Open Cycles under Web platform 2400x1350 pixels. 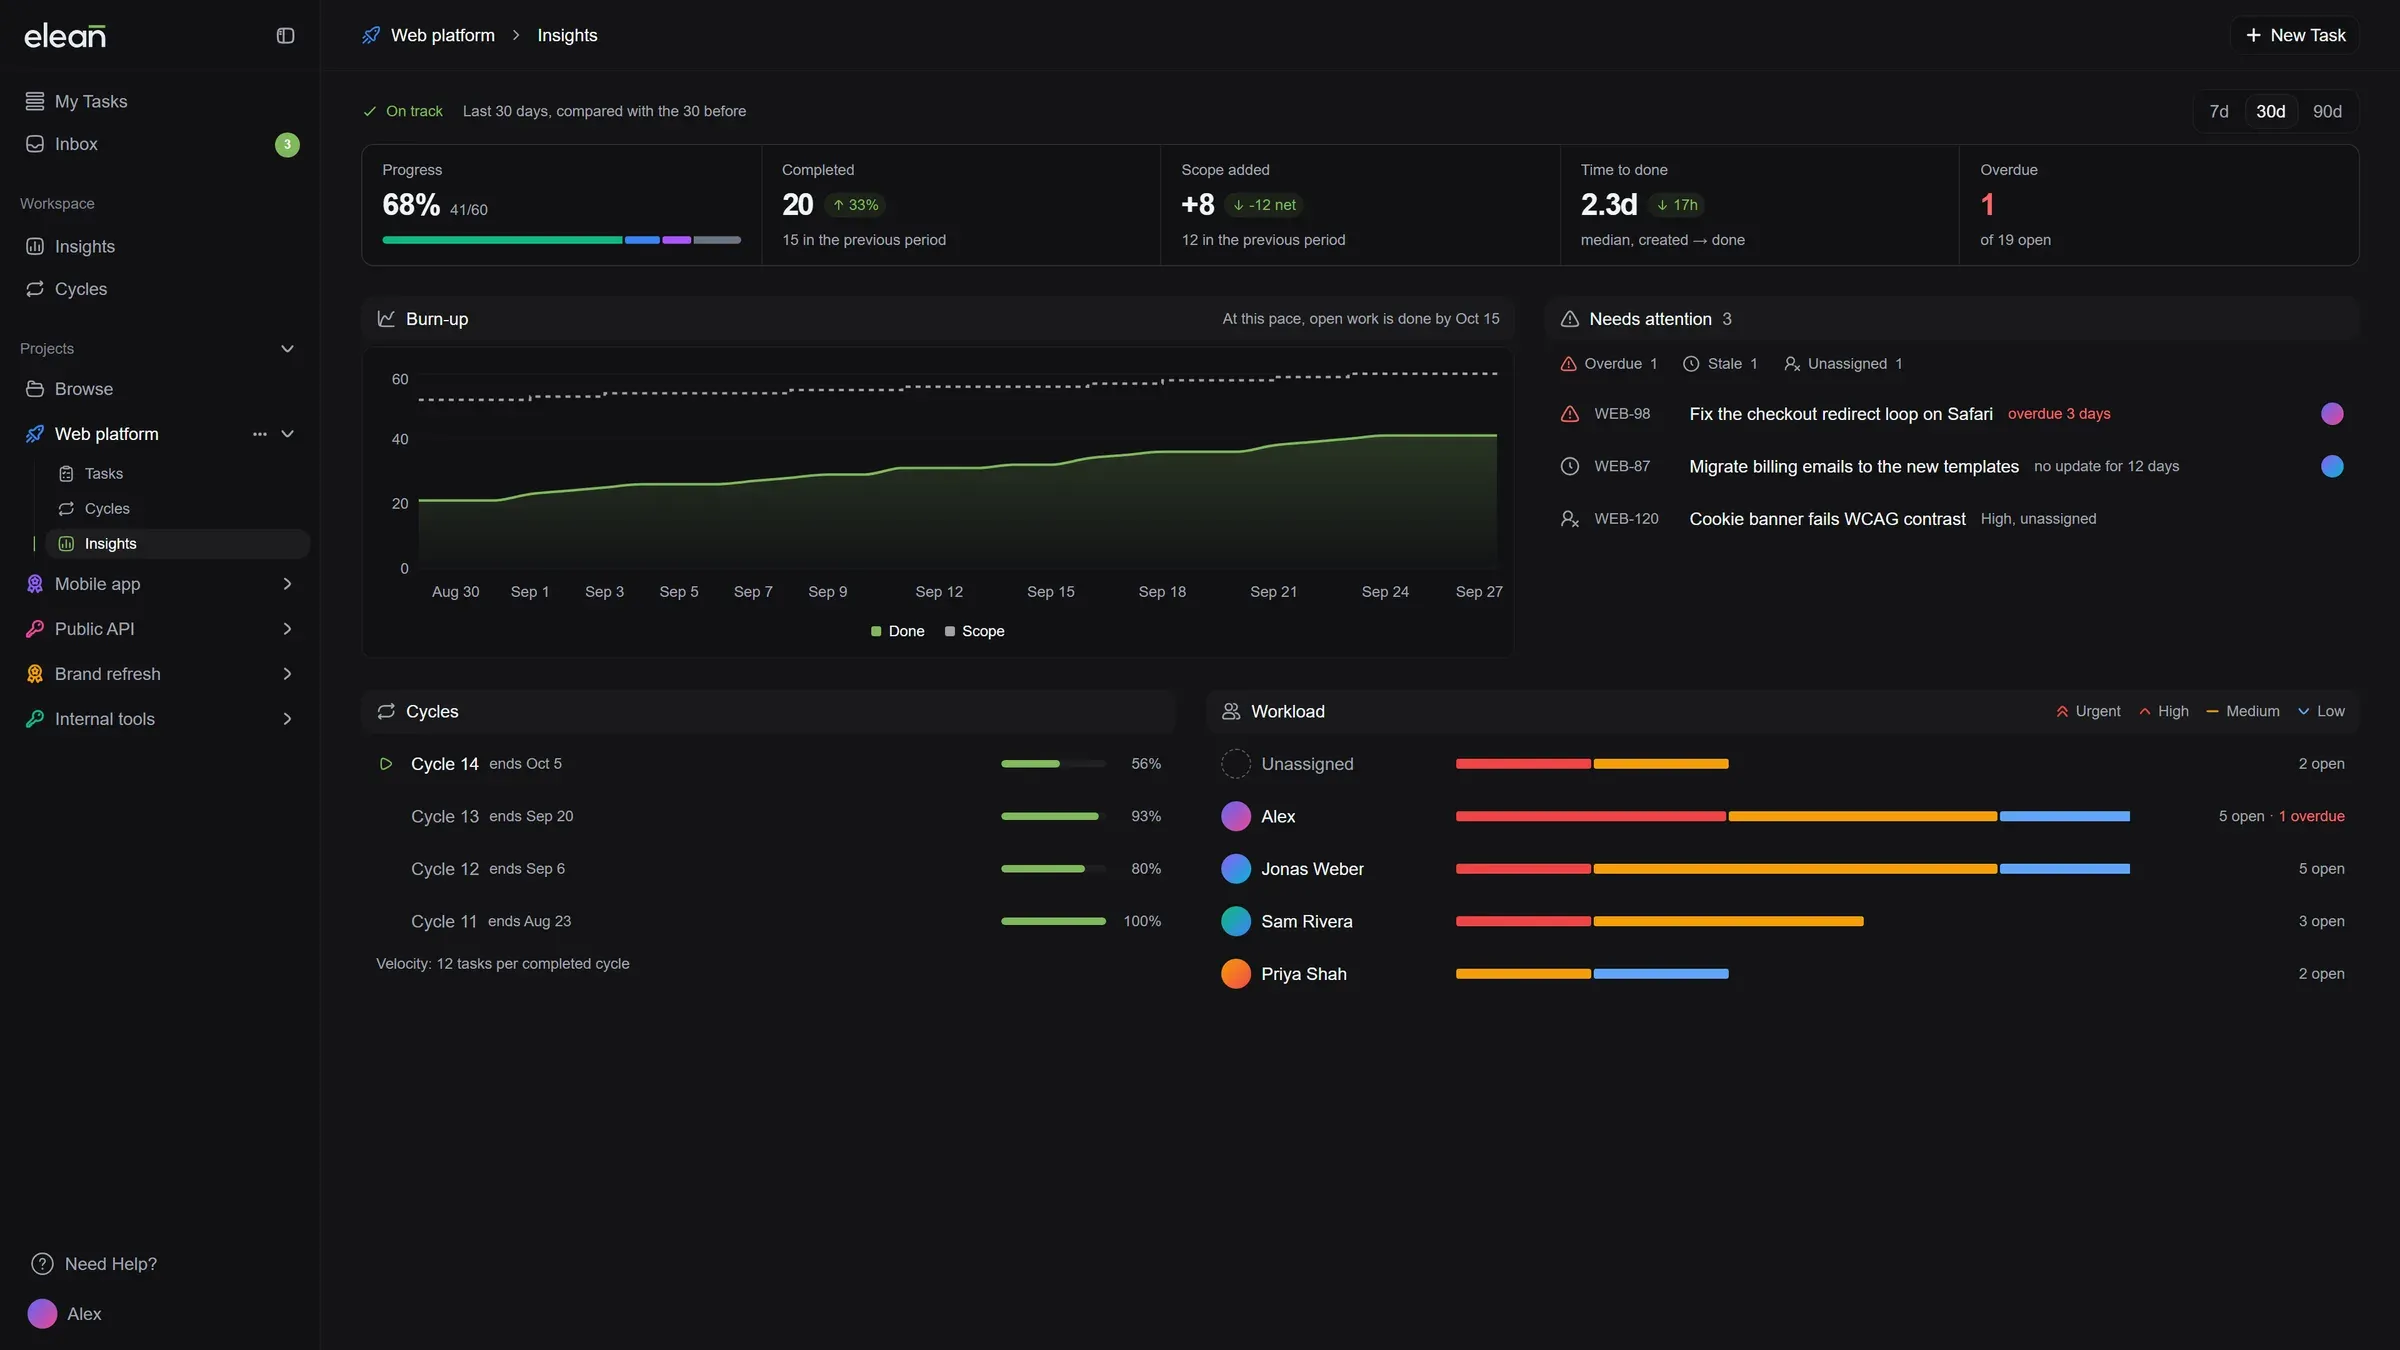click(178, 509)
